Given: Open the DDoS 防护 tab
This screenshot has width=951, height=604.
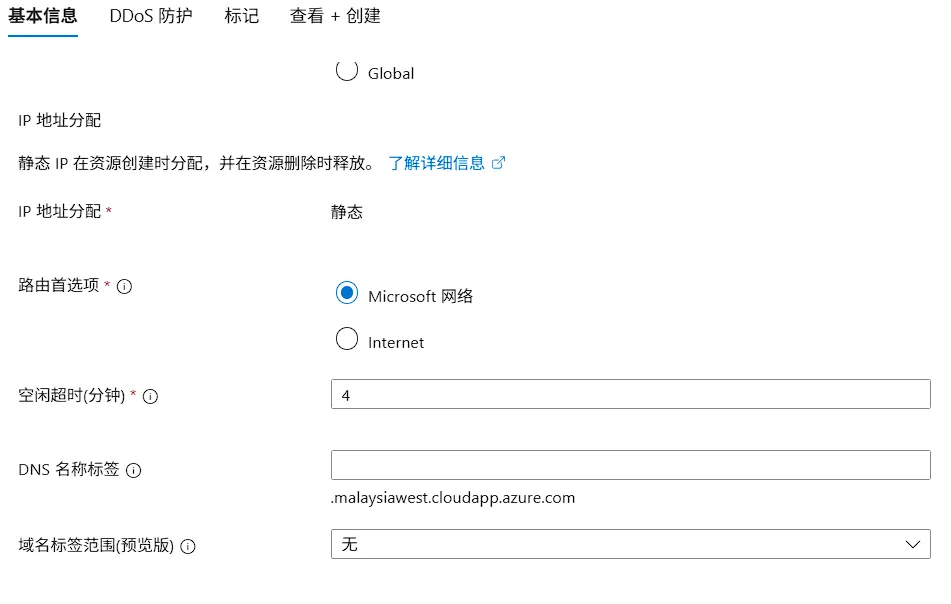Looking at the screenshot, I should point(152,16).
